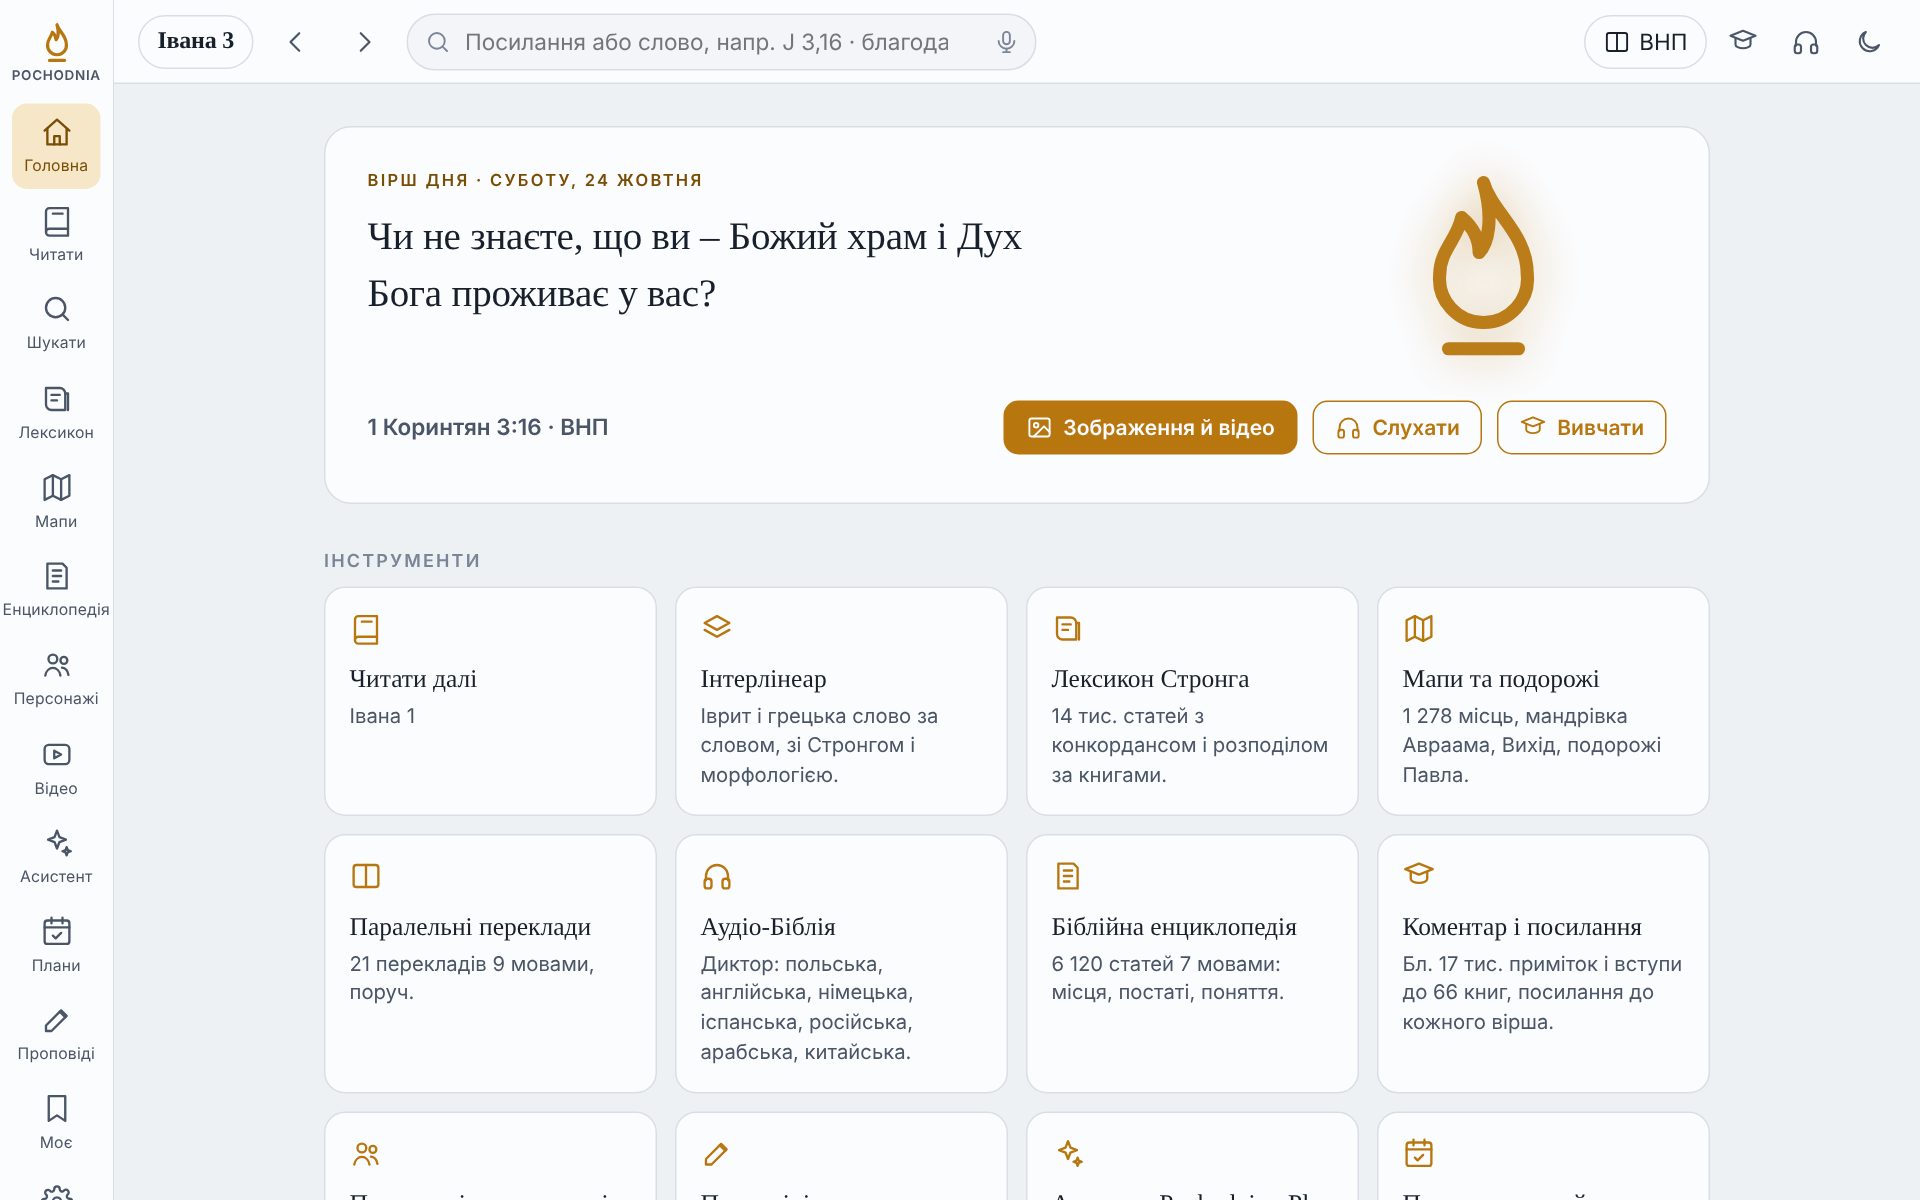This screenshot has height=1200, width=1920.
Task: Open Мапи in sidebar
Action: click(56, 502)
